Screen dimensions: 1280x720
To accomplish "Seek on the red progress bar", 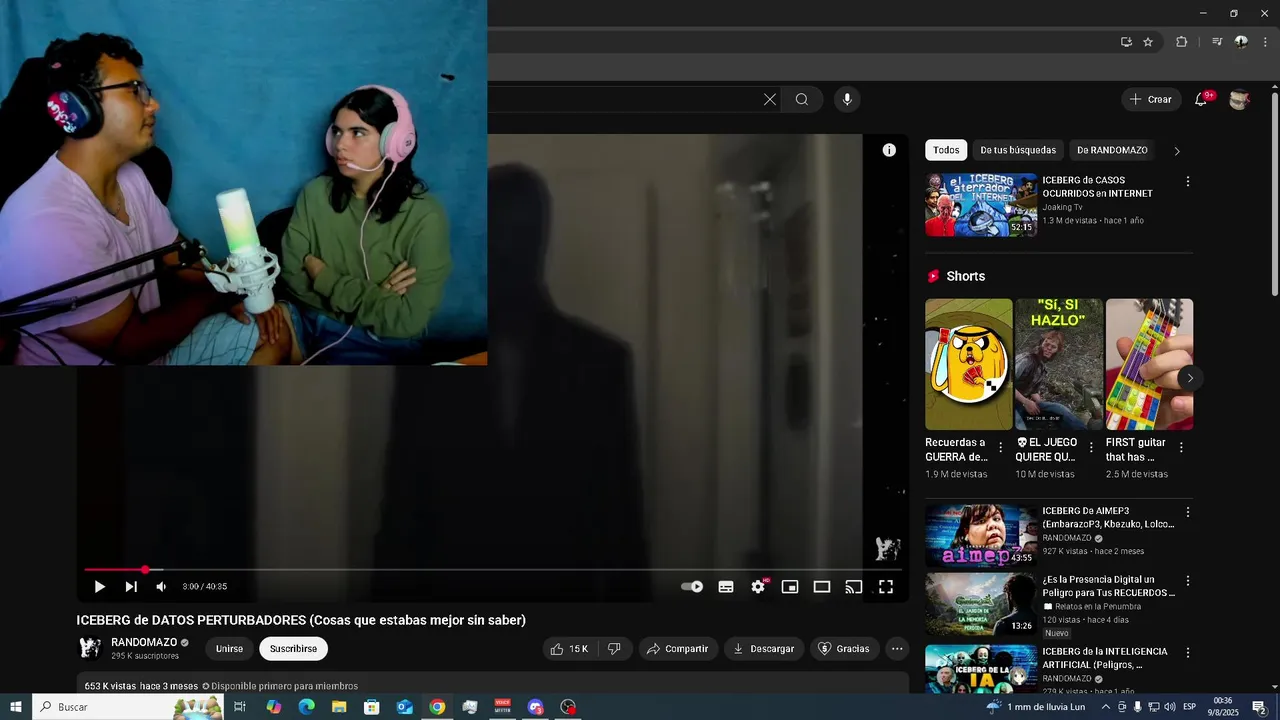I will click(x=493, y=570).
